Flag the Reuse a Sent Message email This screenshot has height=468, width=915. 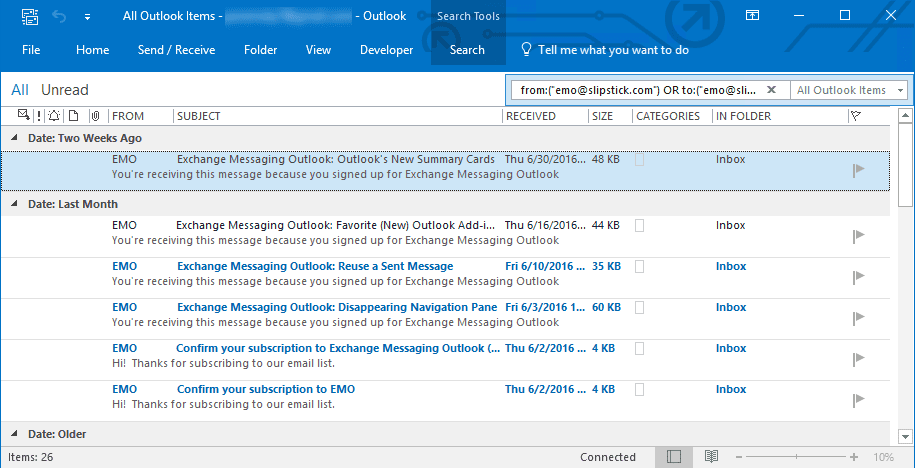coord(858,277)
